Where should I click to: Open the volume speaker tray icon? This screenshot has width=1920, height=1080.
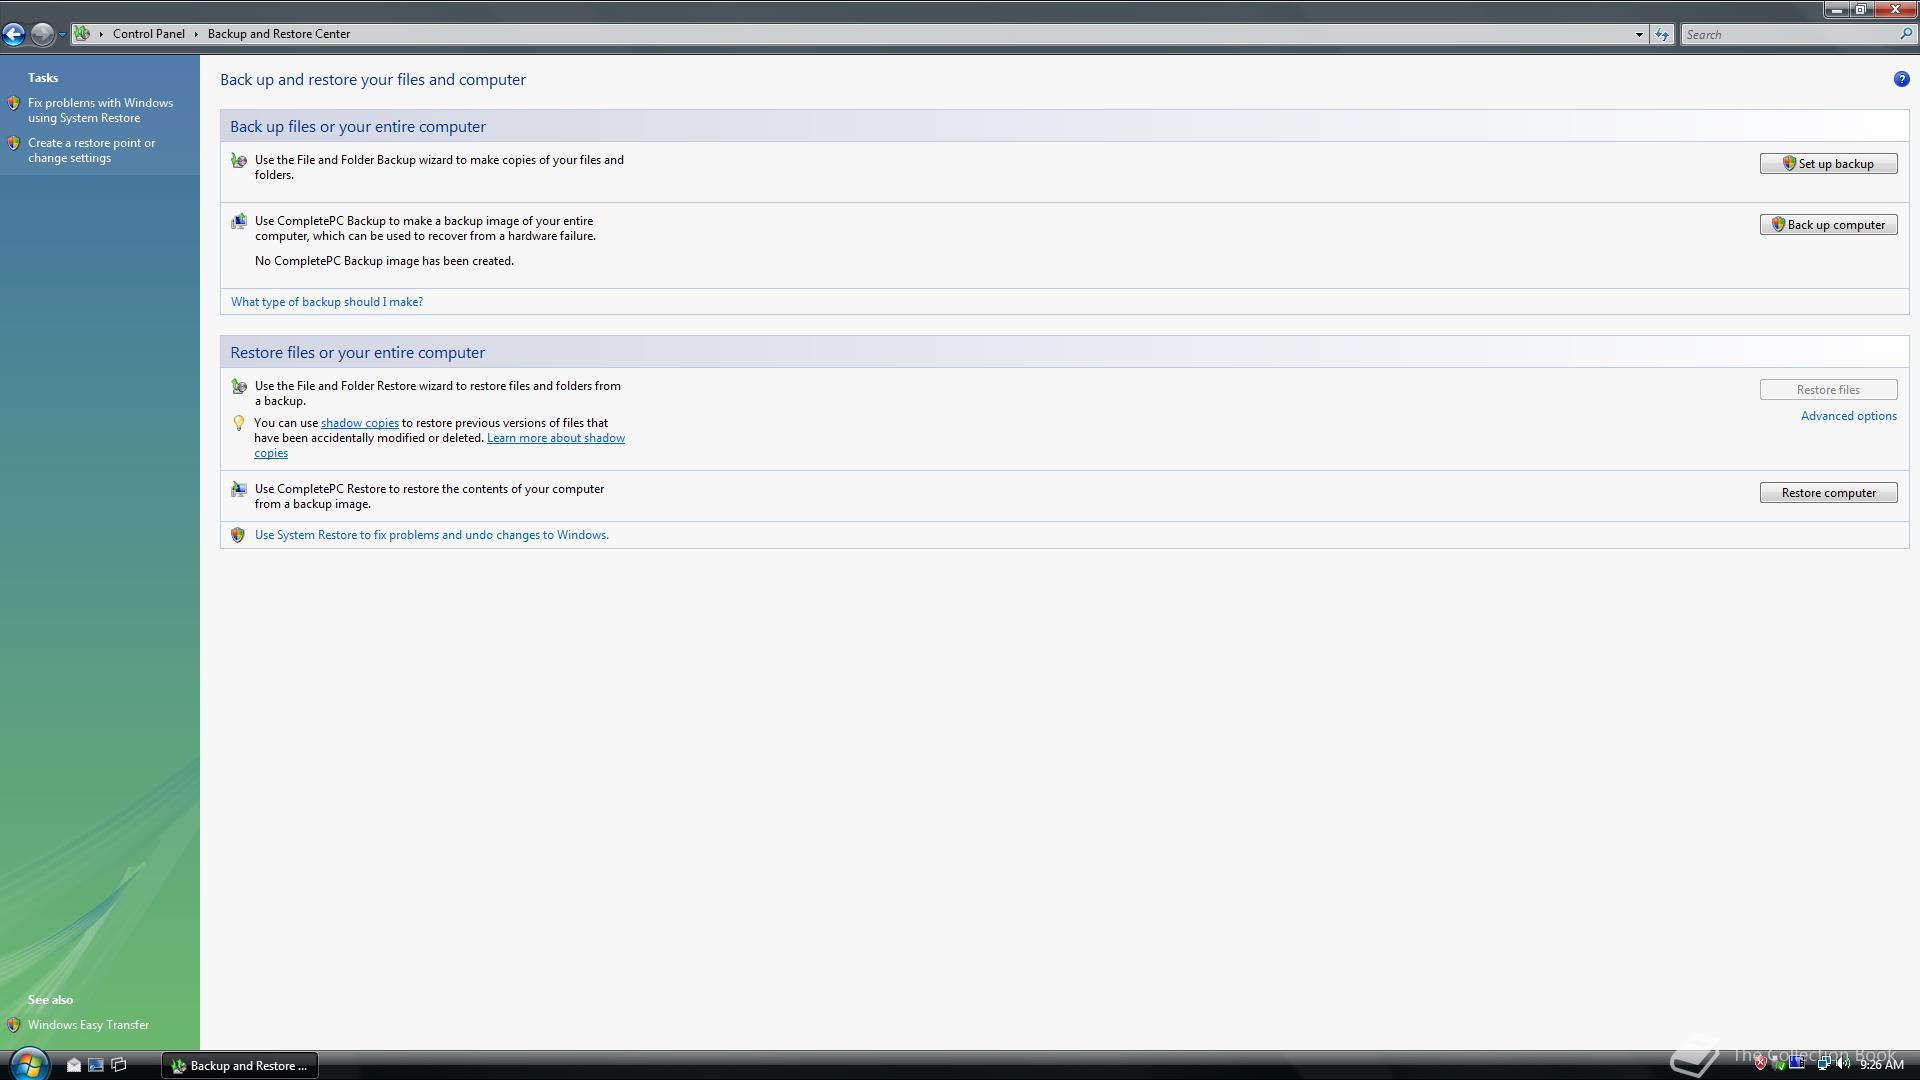[1842, 1064]
